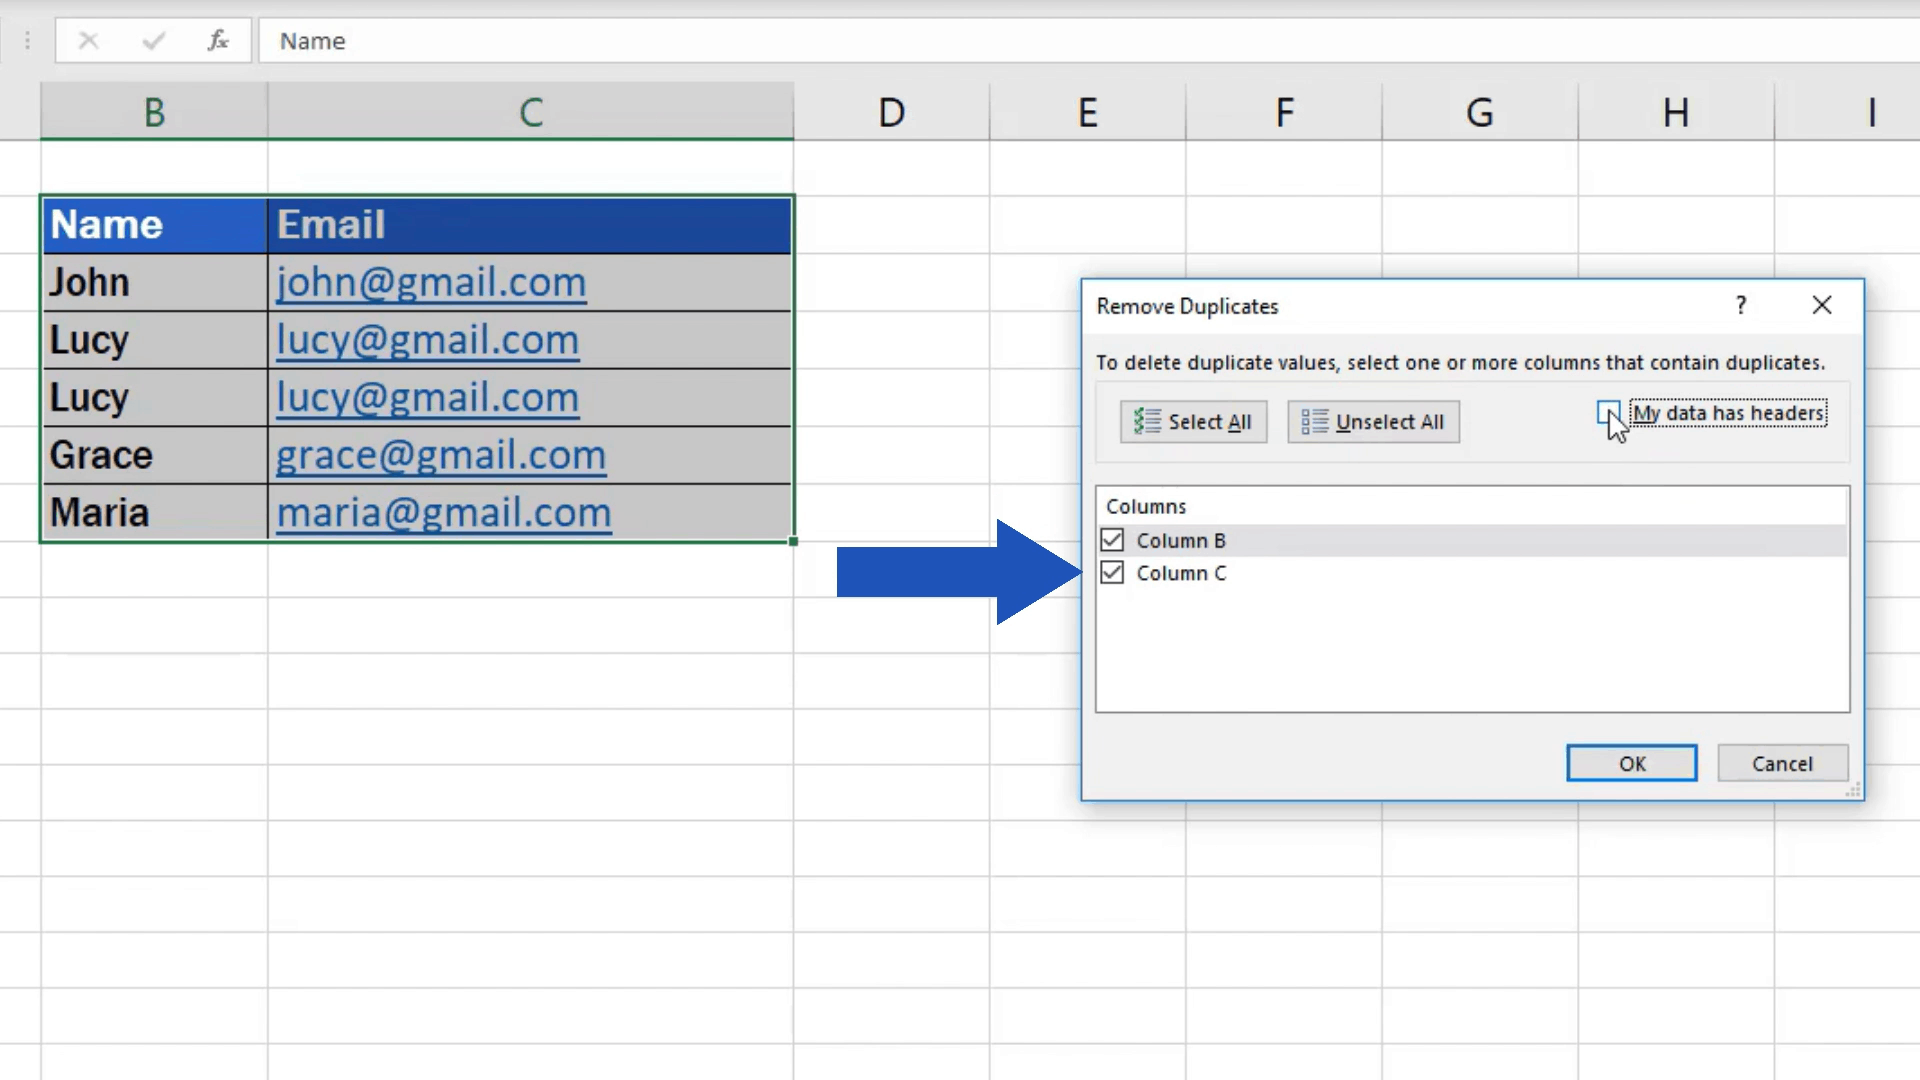The height and width of the screenshot is (1080, 1920).
Task: Open the maria@gmail.com hyperlink
Action: coord(443,512)
